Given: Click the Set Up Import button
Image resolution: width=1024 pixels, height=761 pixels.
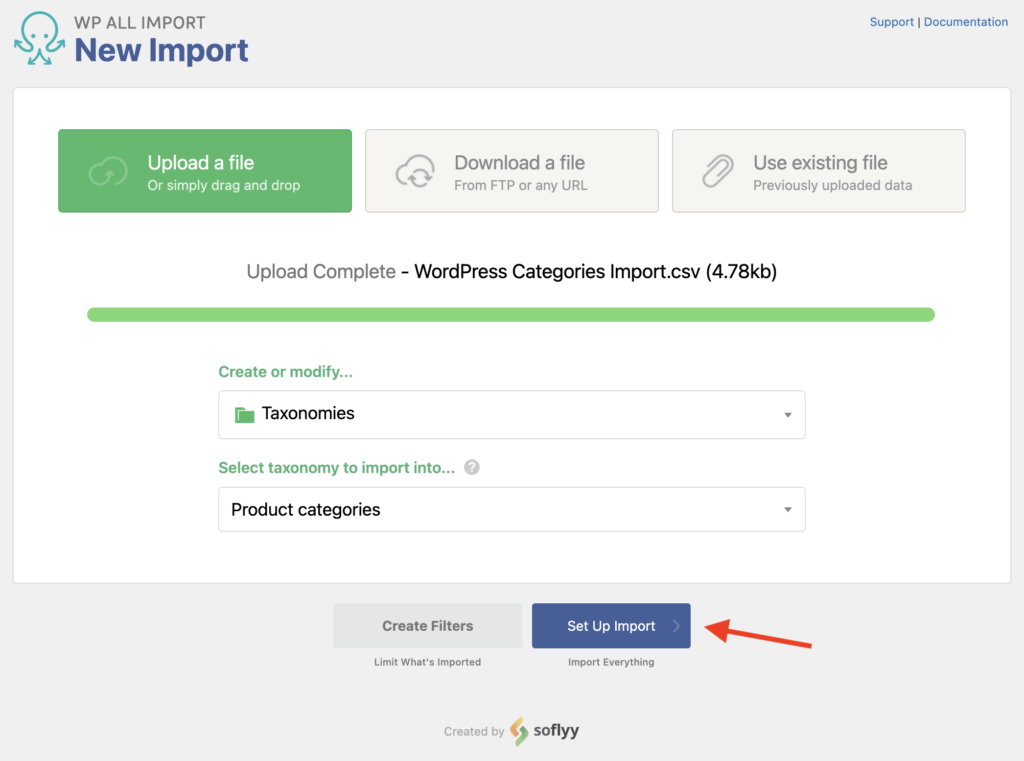Looking at the screenshot, I should click(611, 626).
